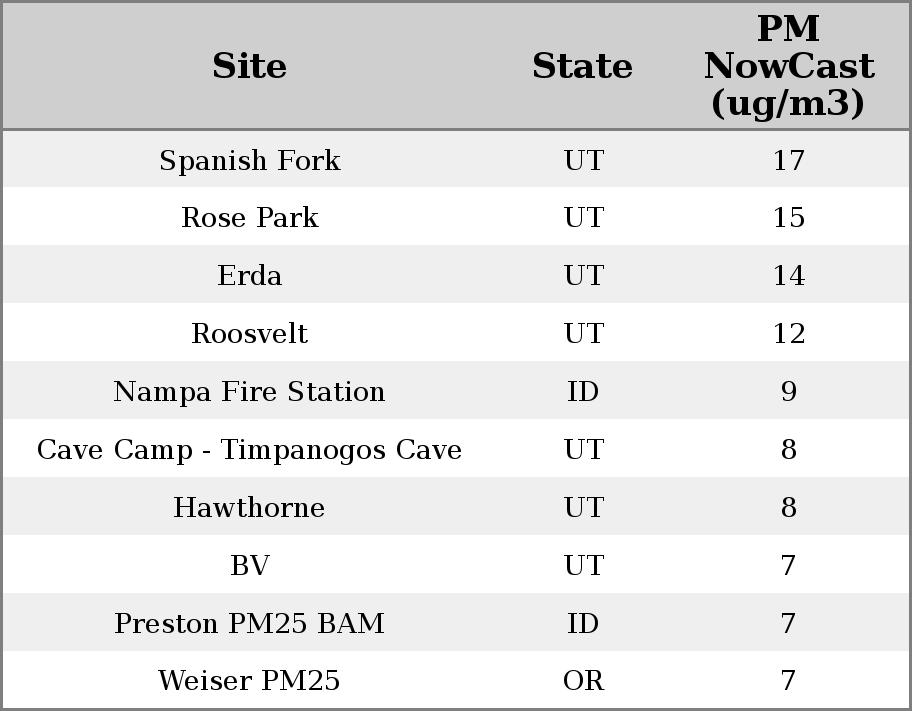The height and width of the screenshot is (711, 912).
Task: Select the Nampa Fire Station site name
Action: click(249, 392)
